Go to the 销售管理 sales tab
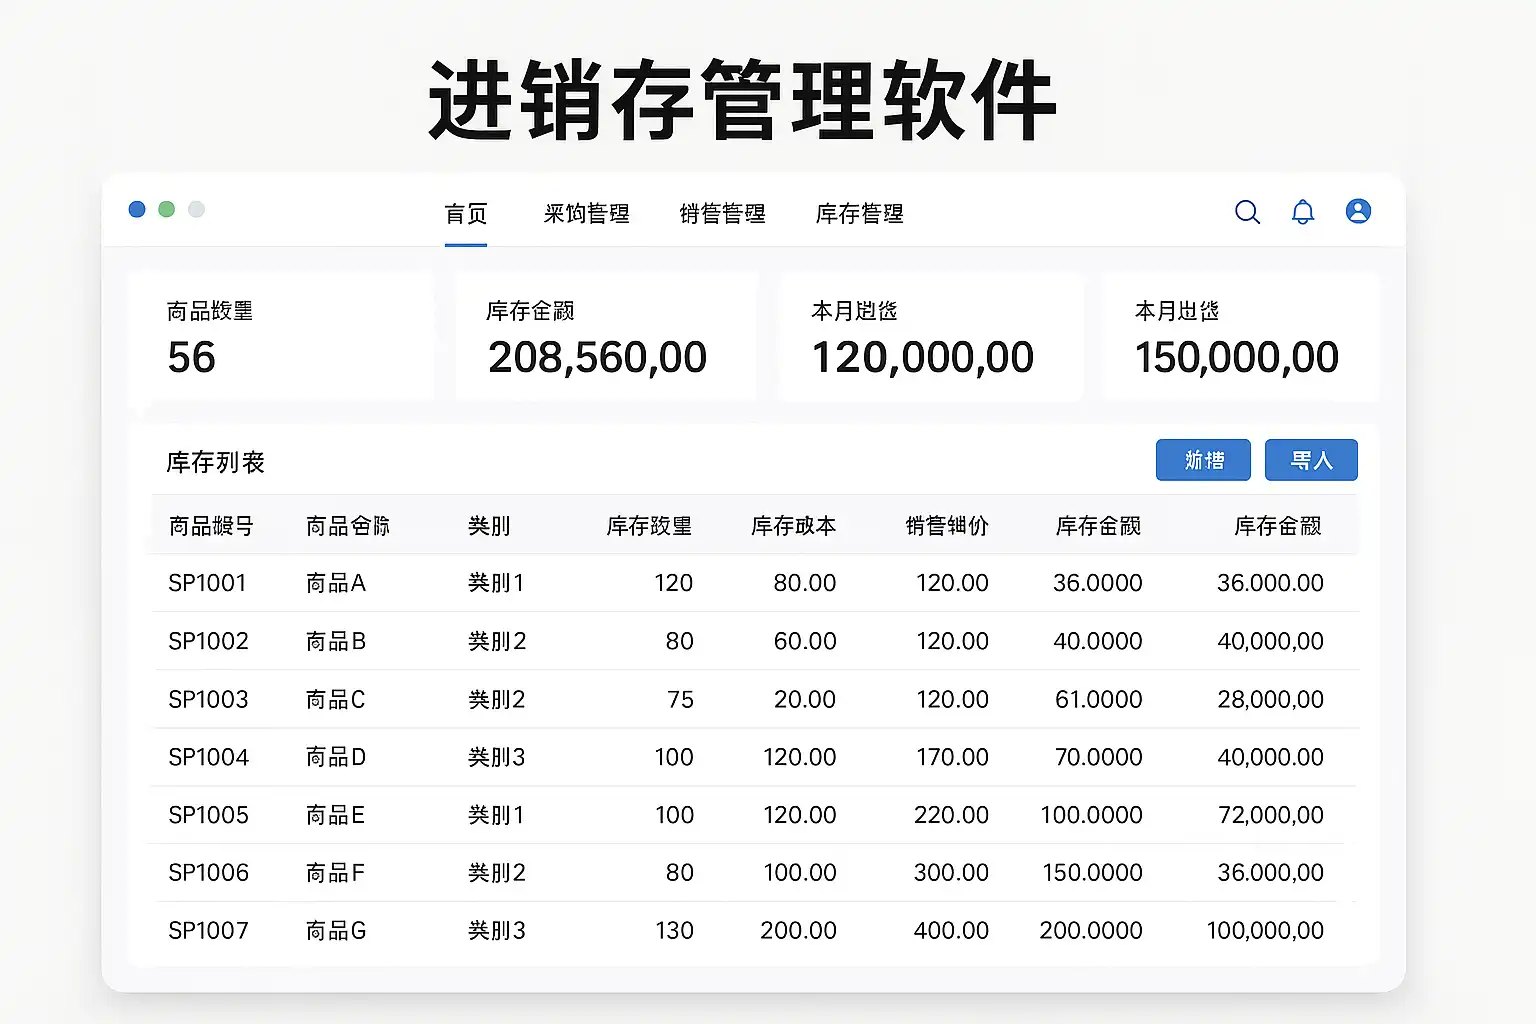Viewport: 1536px width, 1024px height. (x=722, y=214)
